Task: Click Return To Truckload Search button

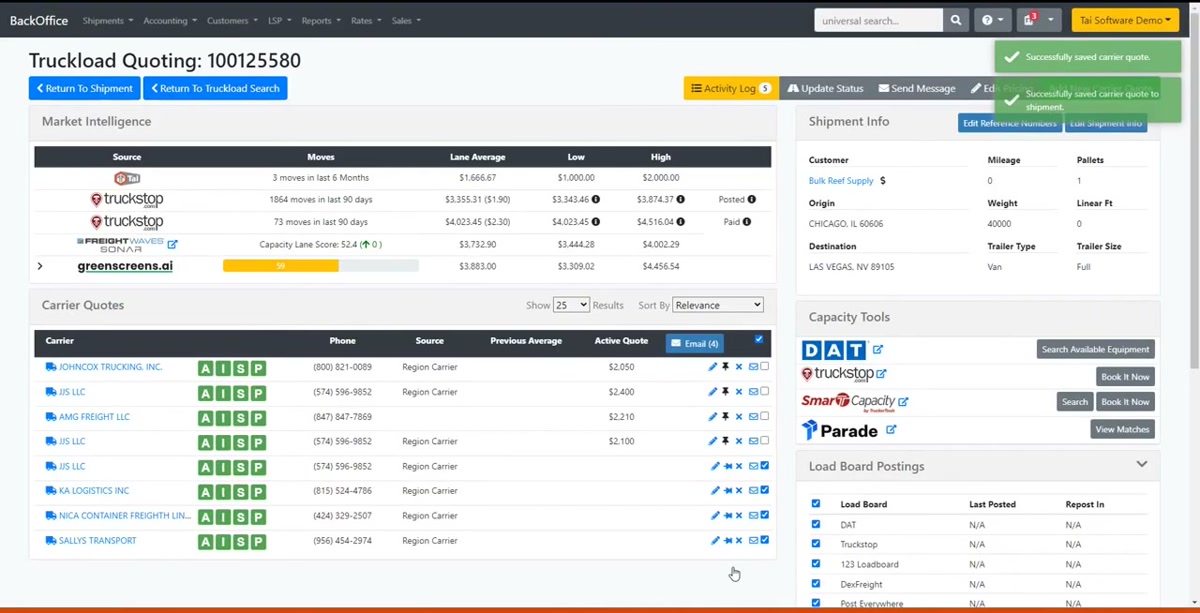Action: [x=215, y=88]
